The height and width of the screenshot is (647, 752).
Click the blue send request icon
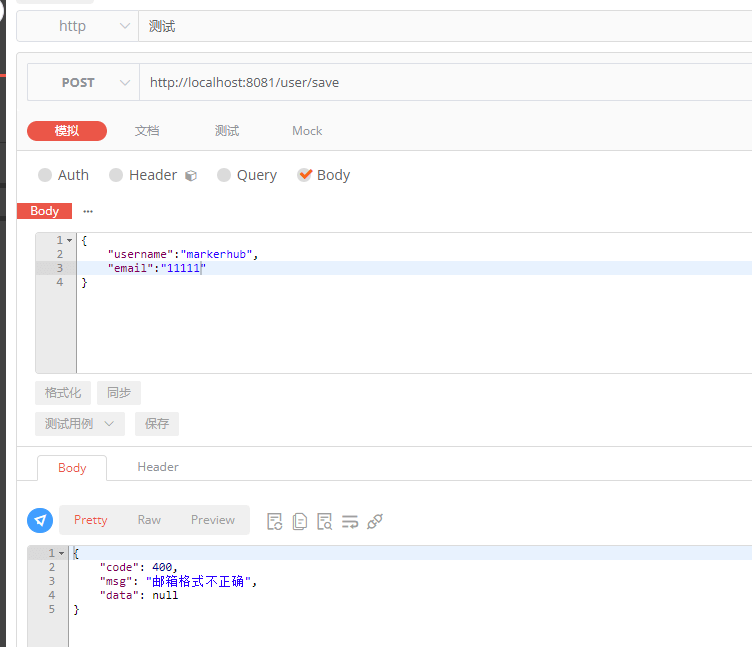[x=40, y=520]
